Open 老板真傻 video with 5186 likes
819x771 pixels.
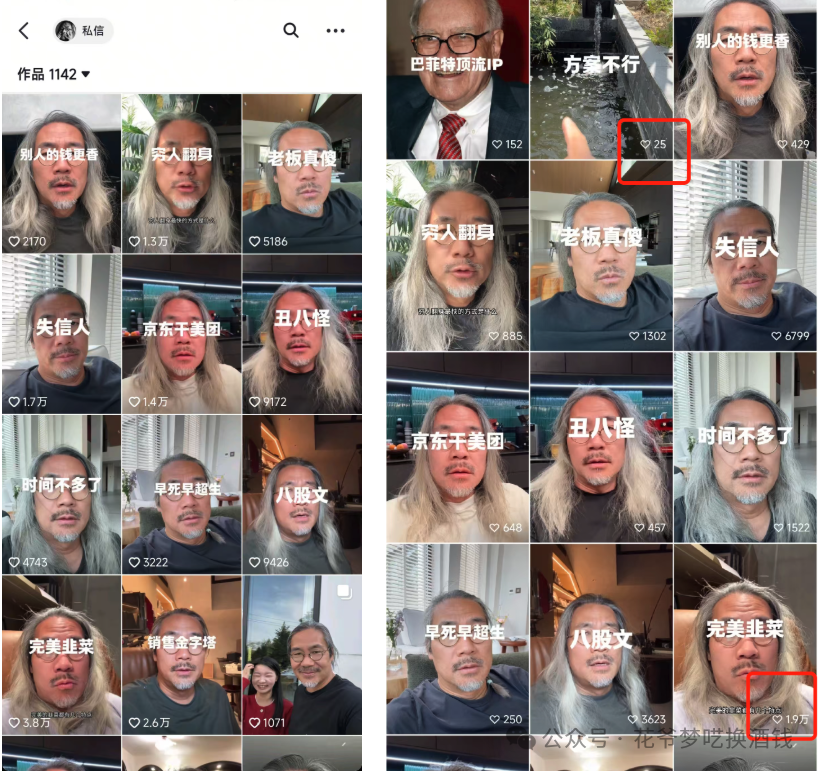tap(302, 173)
